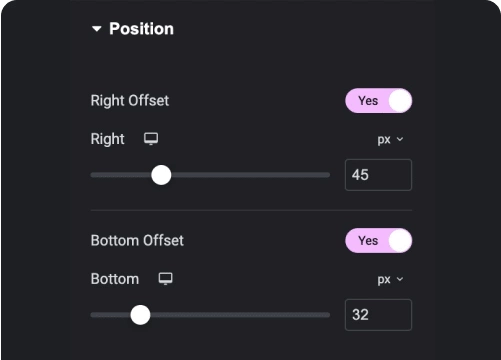Collapse the Position section triangle
The image size is (501, 360).
tap(97, 29)
